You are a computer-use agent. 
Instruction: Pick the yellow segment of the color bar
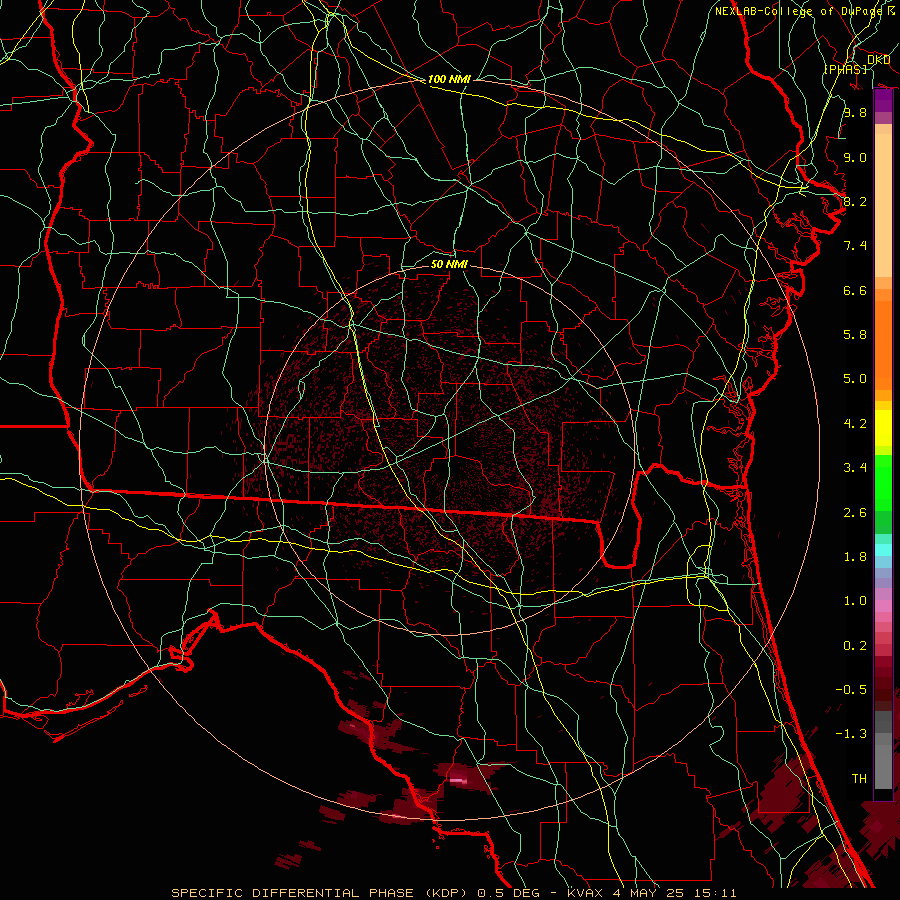883,428
